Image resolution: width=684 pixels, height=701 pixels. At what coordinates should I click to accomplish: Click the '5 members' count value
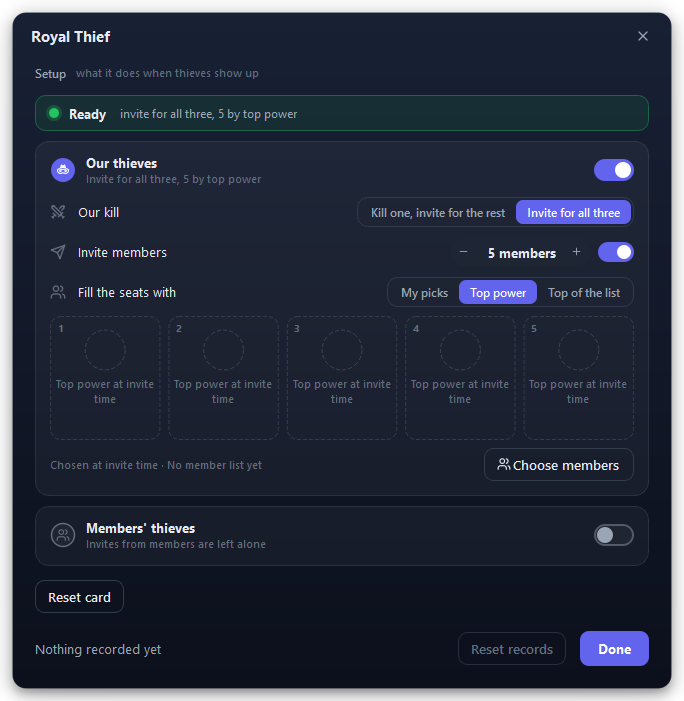tap(522, 253)
